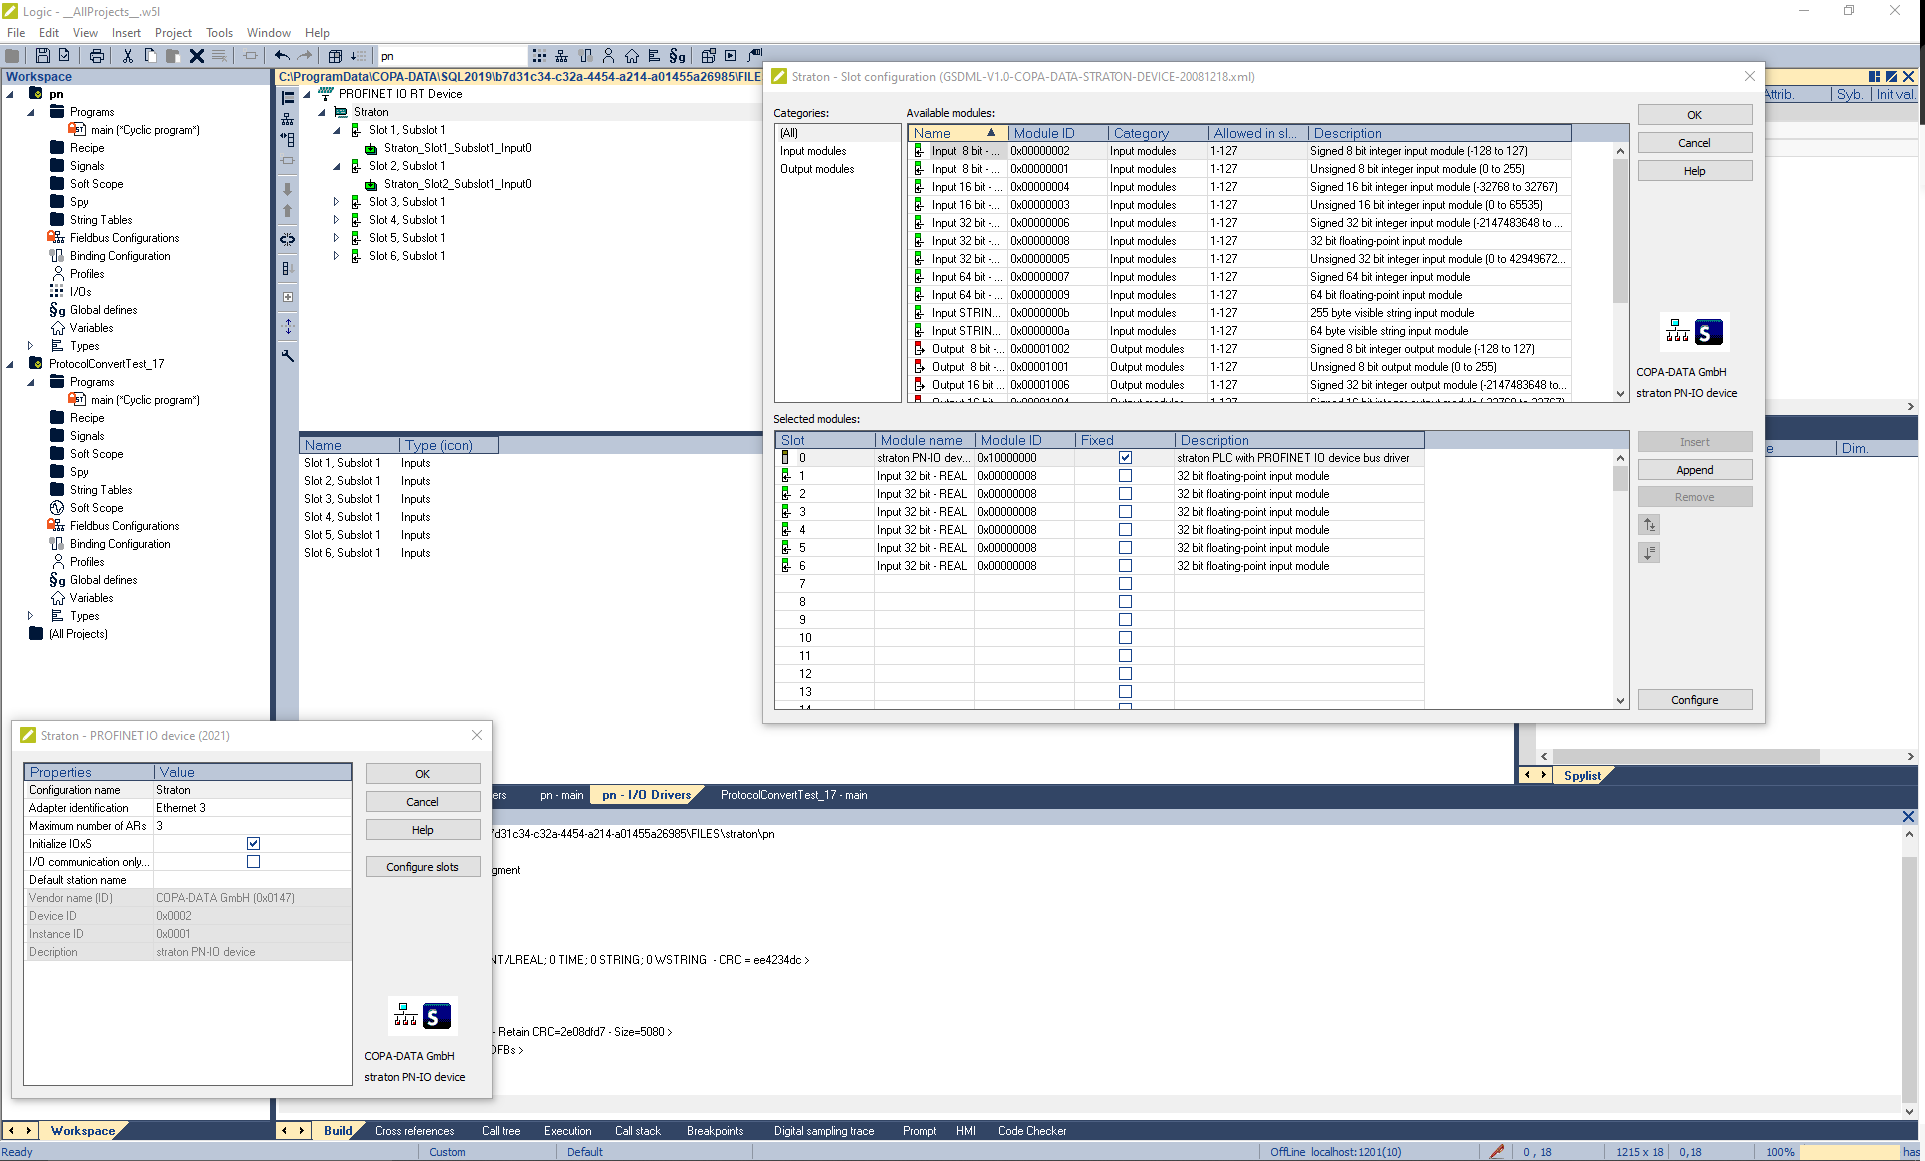This screenshot has width=1925, height=1161.
Task: Expand Slot 4, Subslot 1 in the tree
Action: tap(337, 220)
